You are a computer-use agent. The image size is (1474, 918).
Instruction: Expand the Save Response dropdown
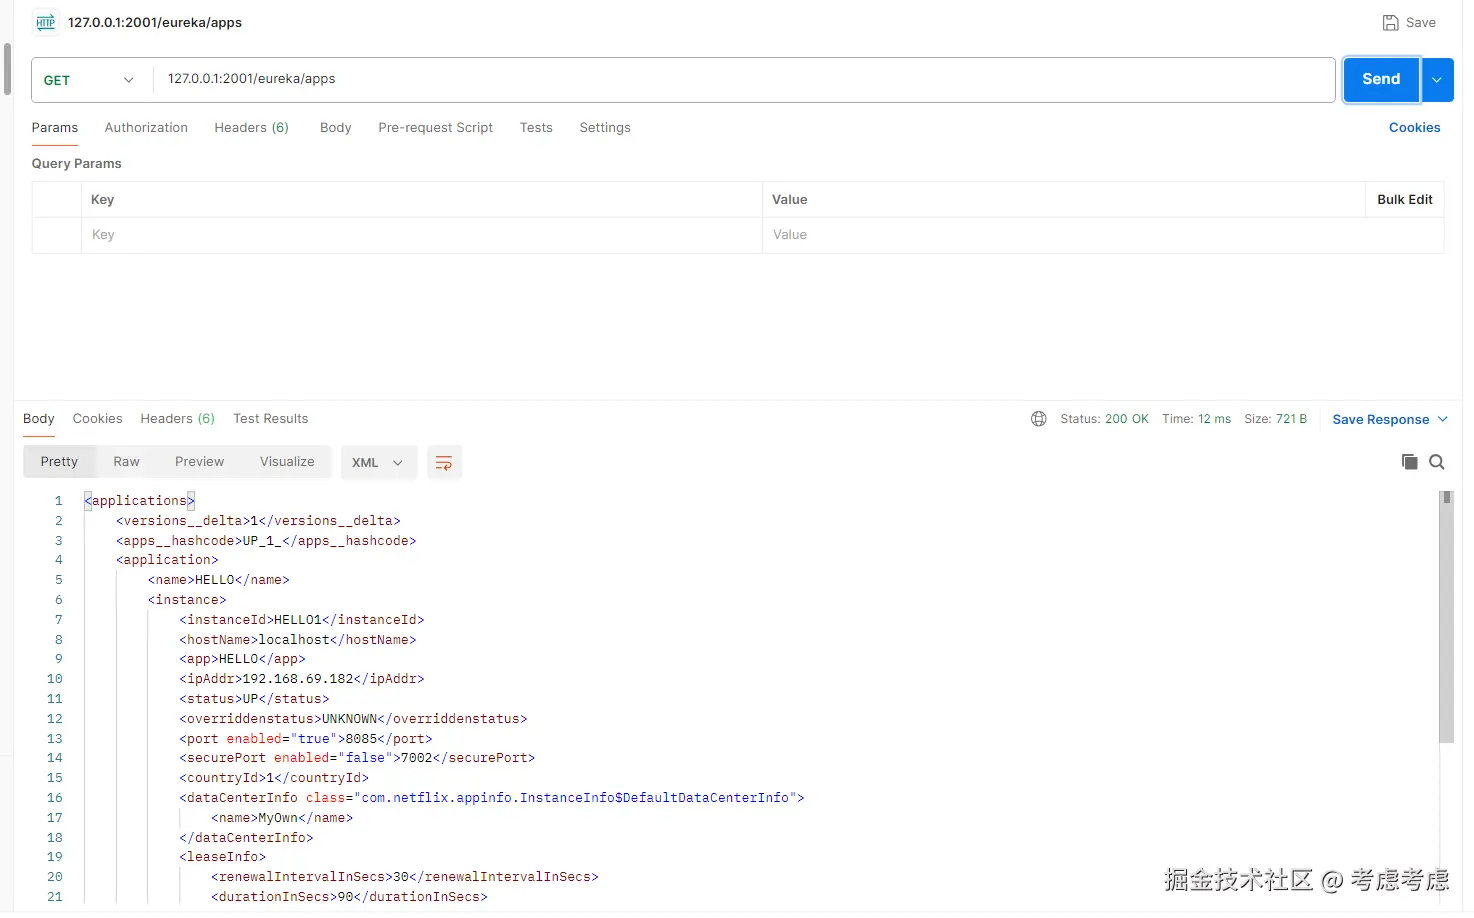tap(1443, 420)
